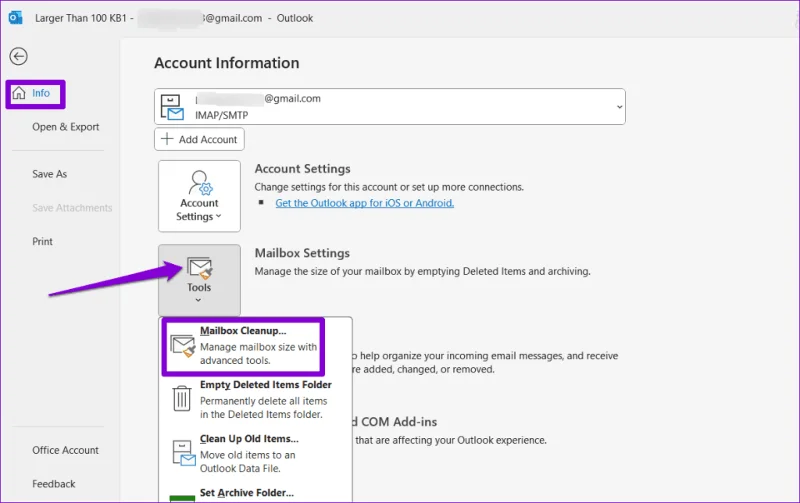
Task: Choose Set Archive Folder entry
Action: [255, 494]
